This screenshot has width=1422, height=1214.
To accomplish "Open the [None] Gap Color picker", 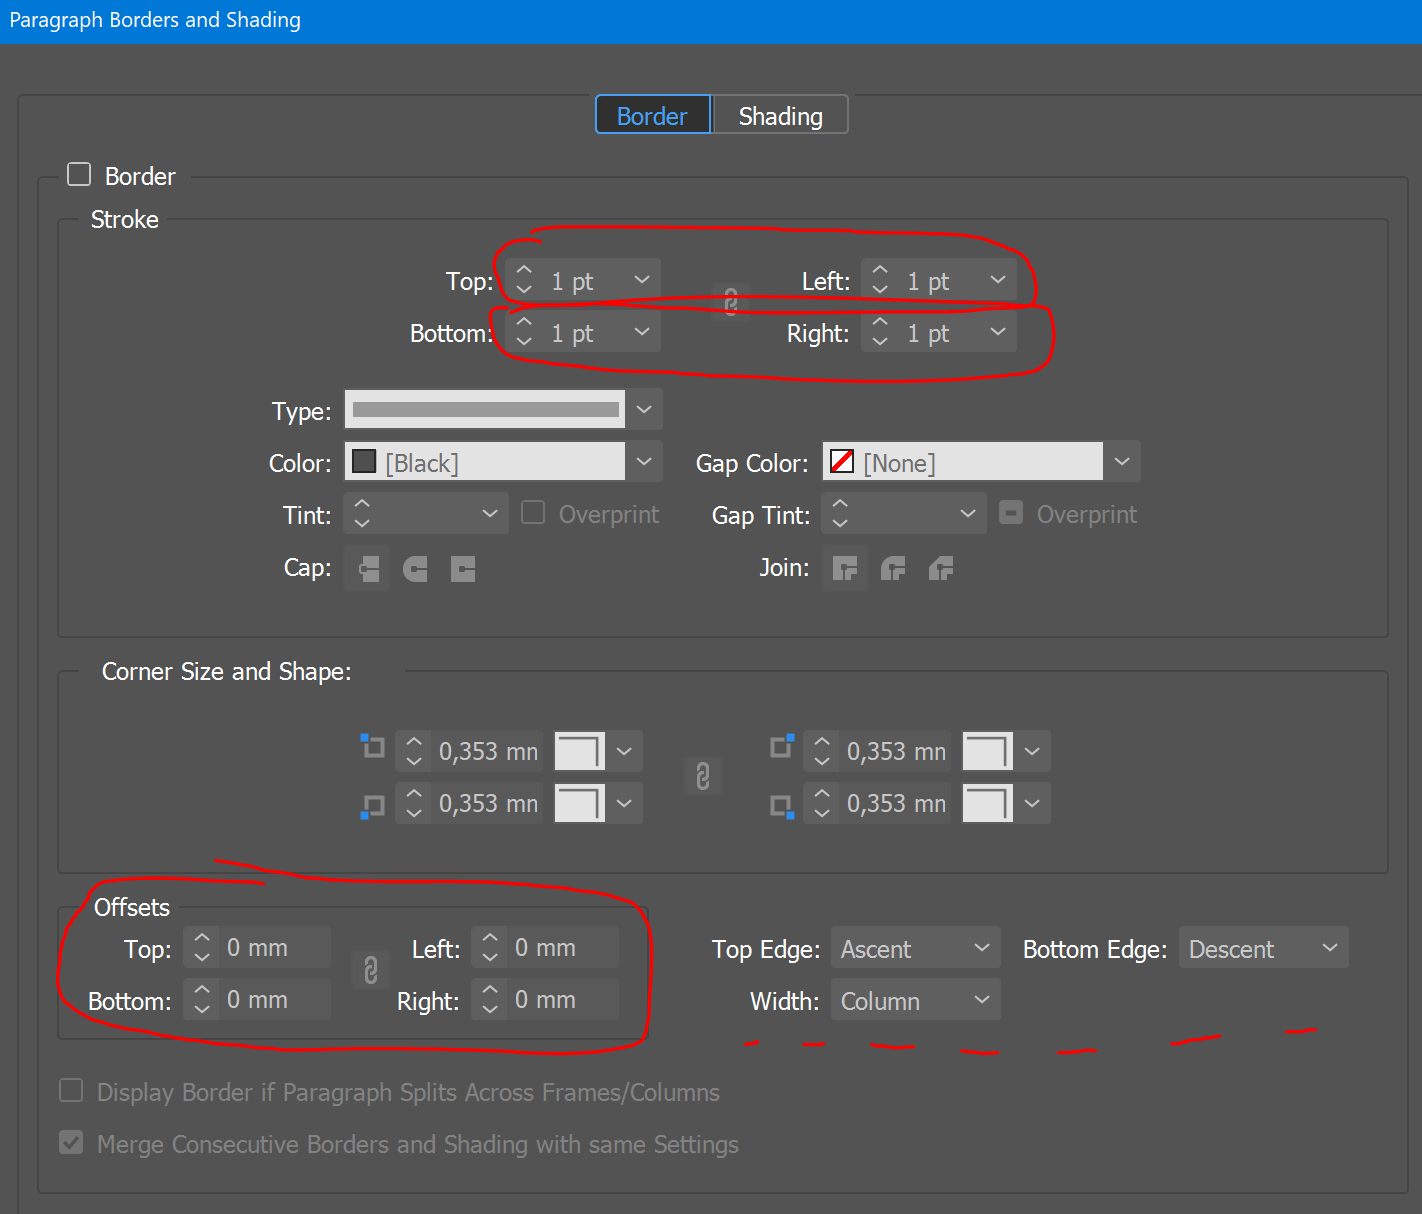I will pos(981,462).
